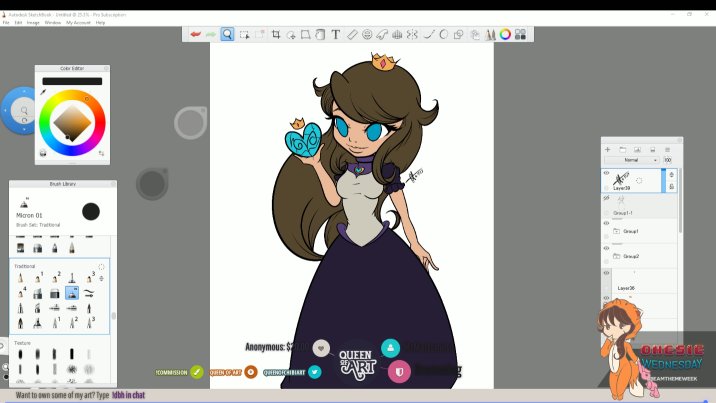Select the Text tool

(336, 34)
